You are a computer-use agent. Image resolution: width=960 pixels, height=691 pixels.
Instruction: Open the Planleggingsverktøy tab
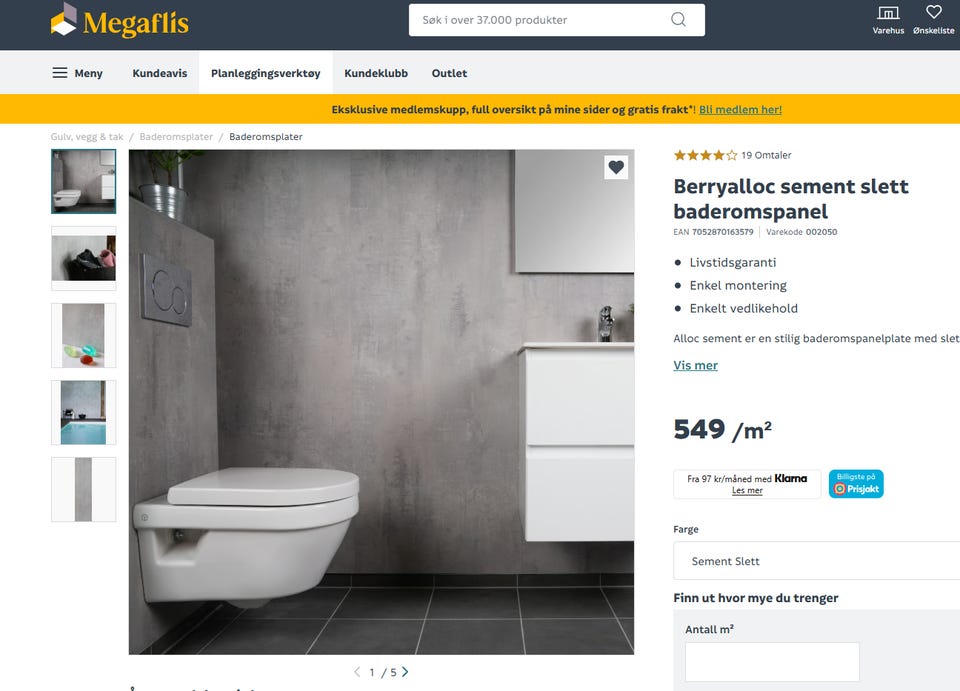[266, 73]
